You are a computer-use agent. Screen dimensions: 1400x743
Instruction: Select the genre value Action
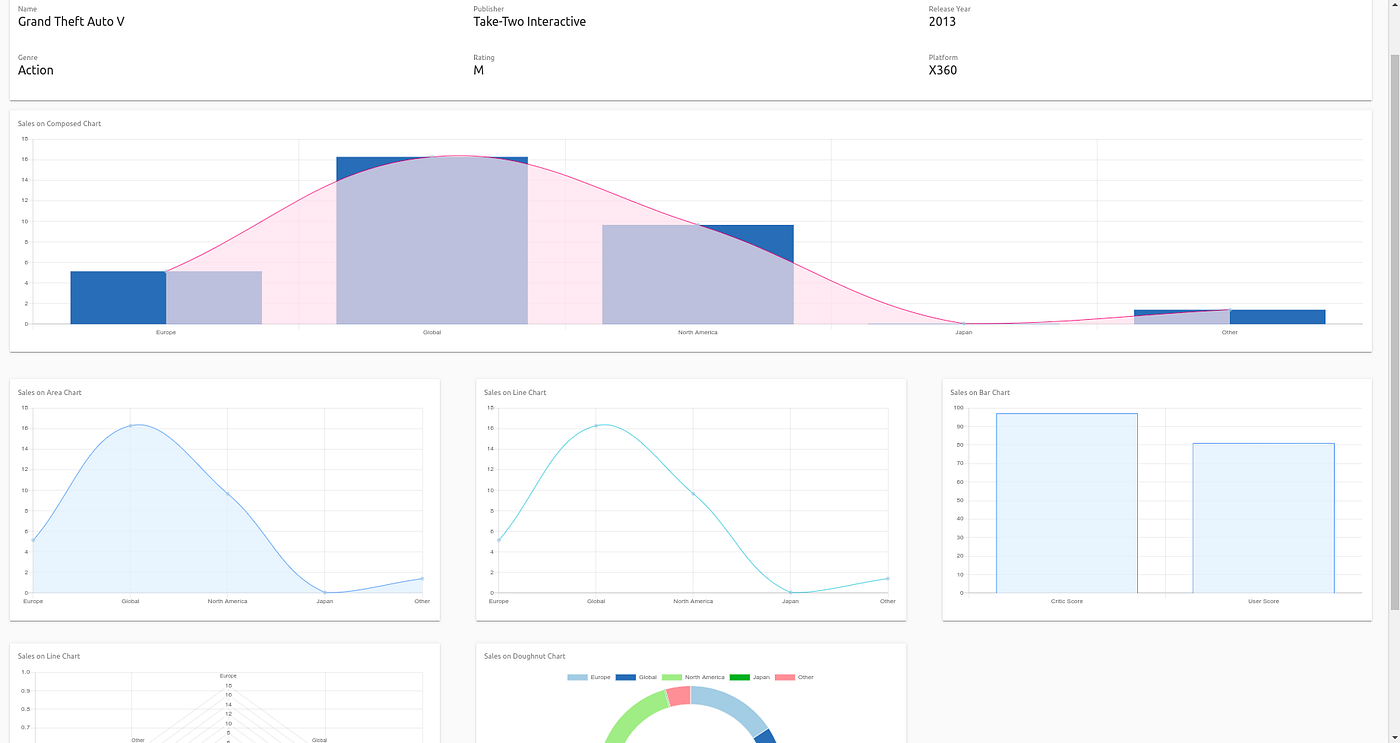[36, 70]
